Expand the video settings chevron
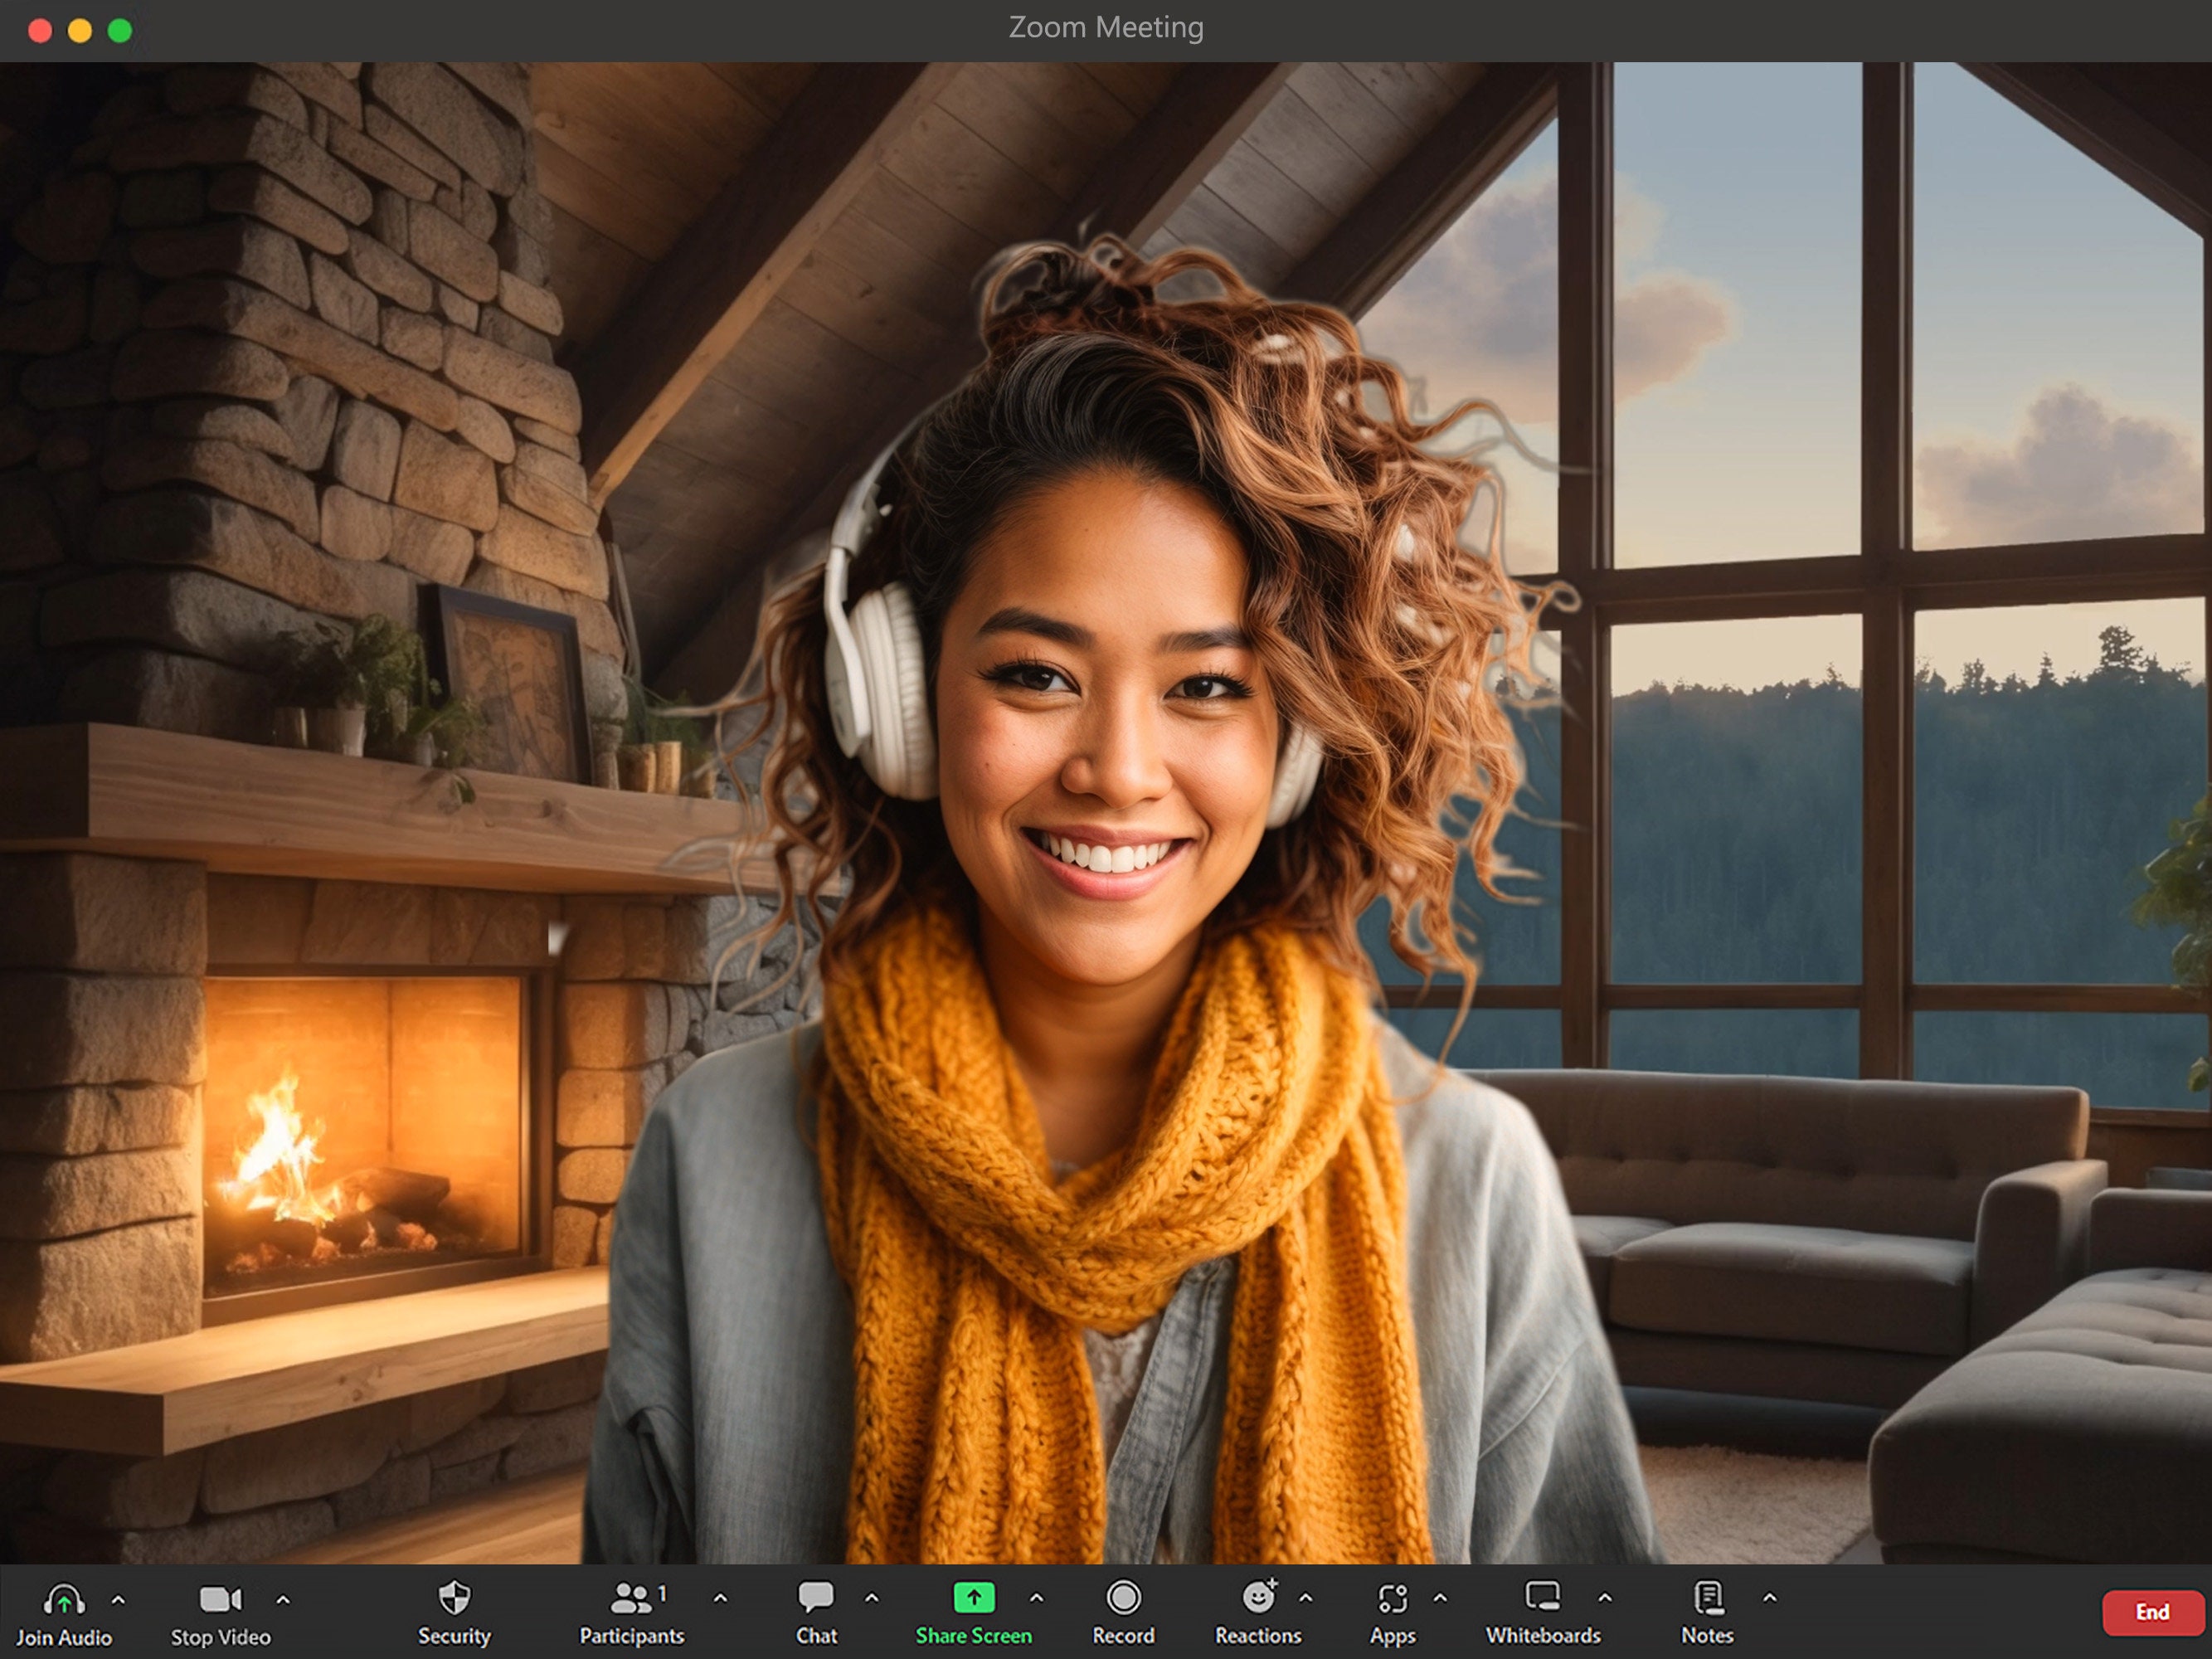 click(x=284, y=1600)
